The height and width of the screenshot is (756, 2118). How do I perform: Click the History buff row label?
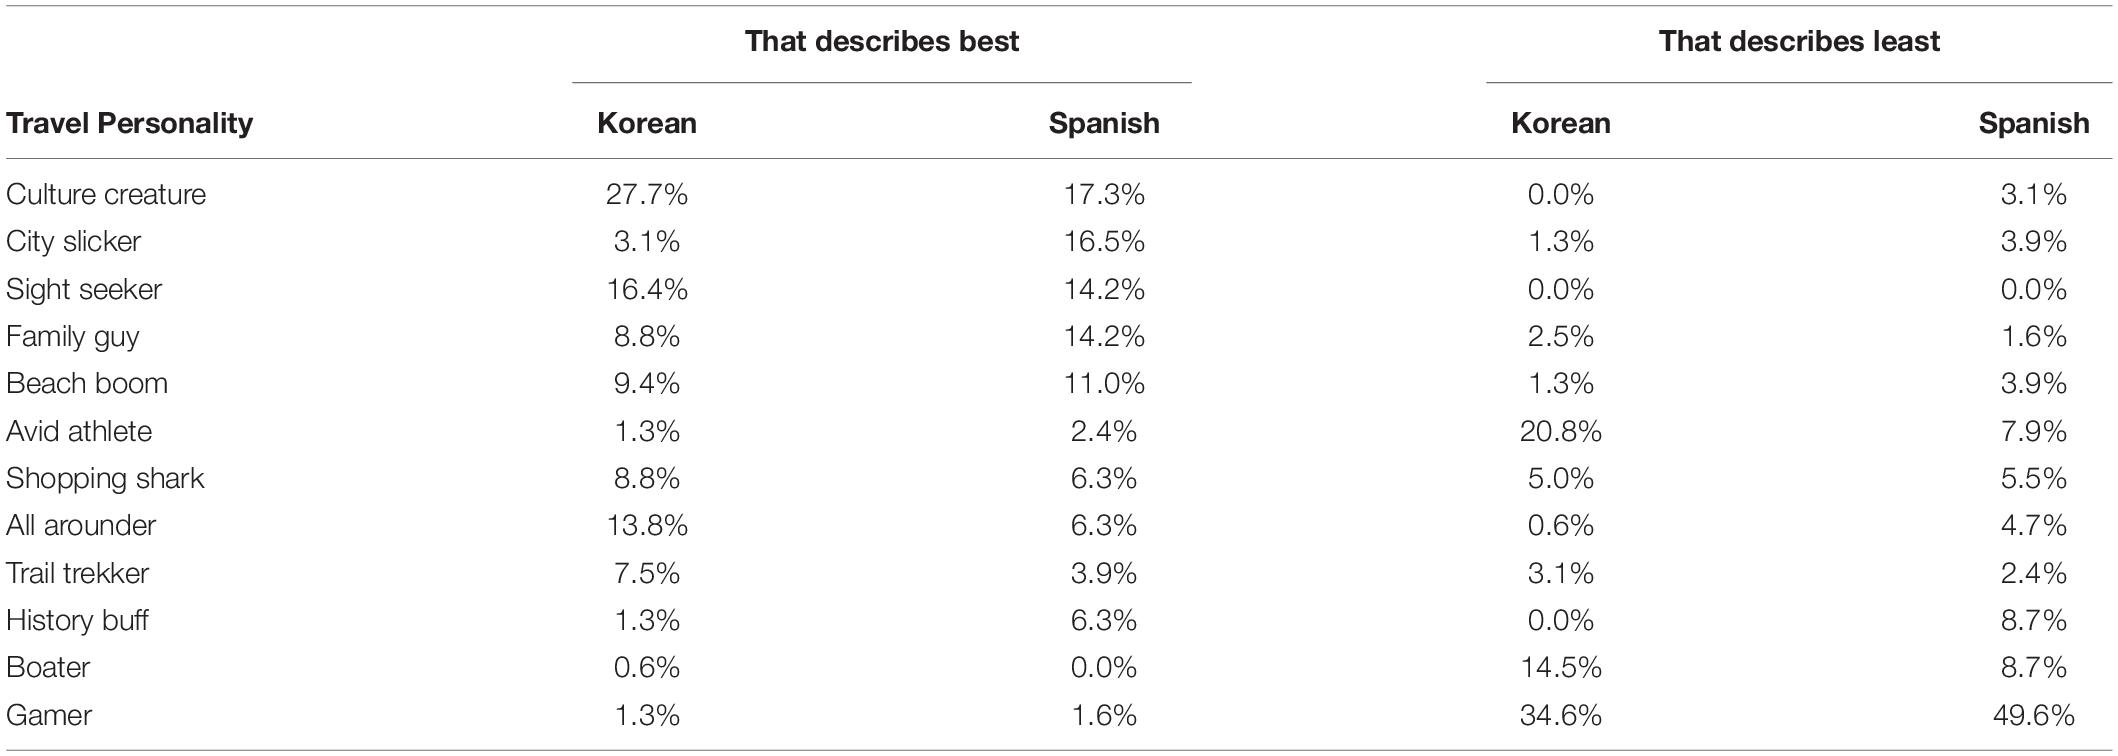[x=77, y=620]
